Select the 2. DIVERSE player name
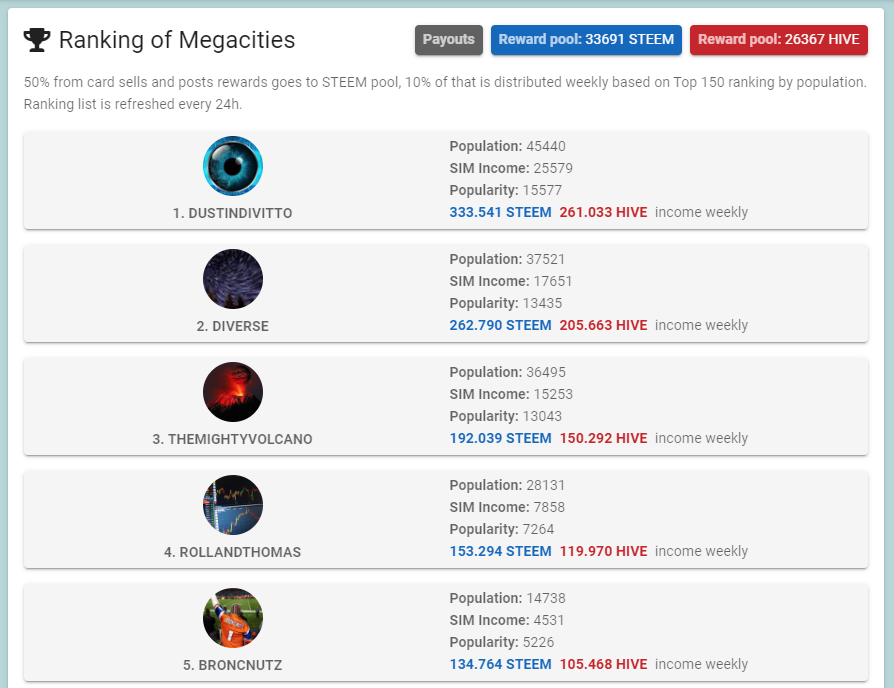Image resolution: width=894 pixels, height=688 pixels. (233, 326)
